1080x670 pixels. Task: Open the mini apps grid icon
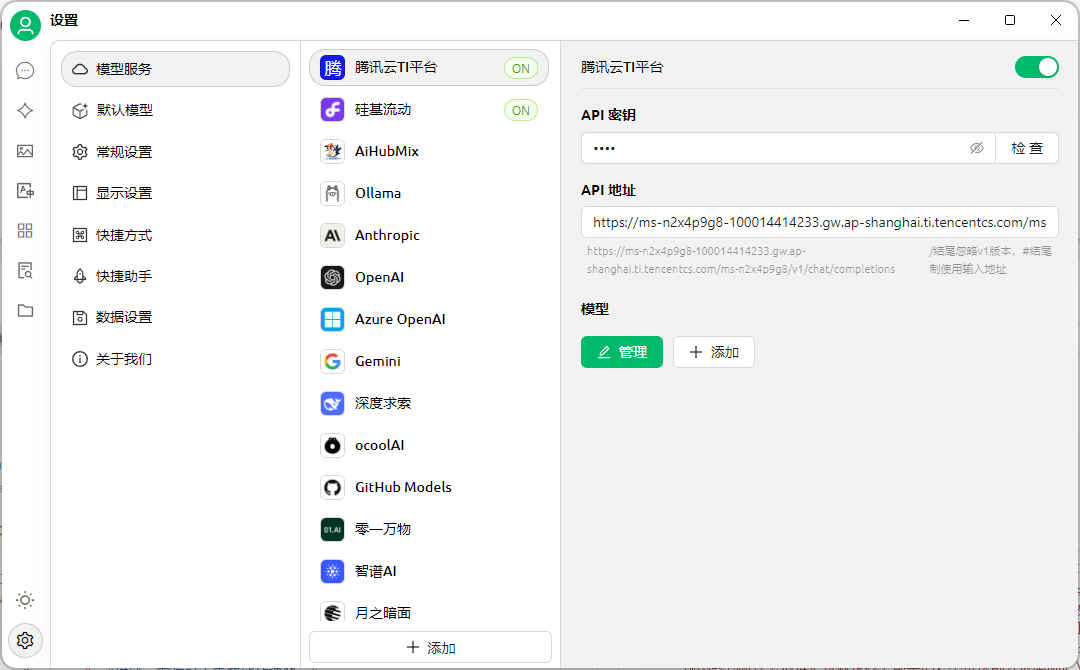point(25,231)
